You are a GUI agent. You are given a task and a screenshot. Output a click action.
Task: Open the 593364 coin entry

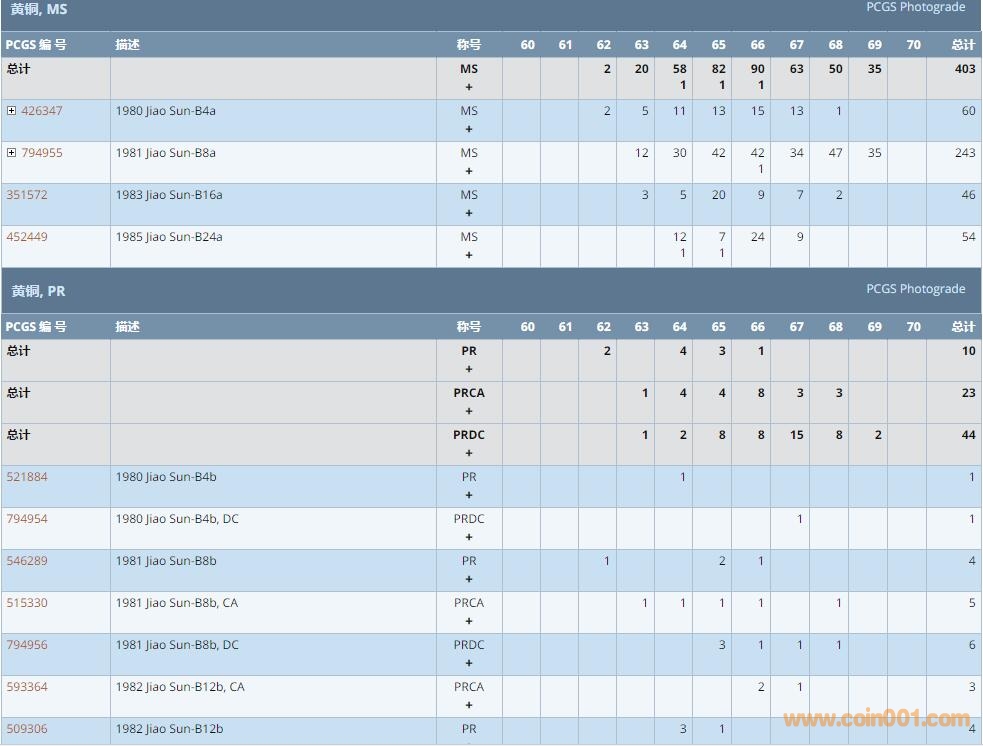click(27, 687)
